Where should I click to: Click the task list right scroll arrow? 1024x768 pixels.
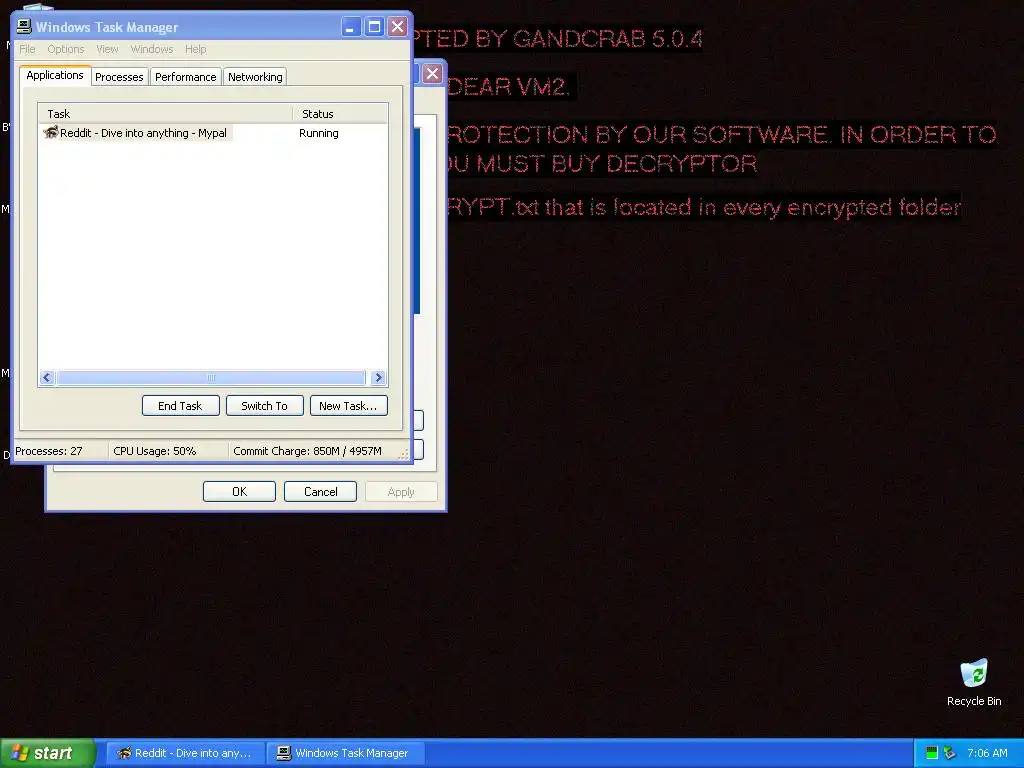pos(378,377)
